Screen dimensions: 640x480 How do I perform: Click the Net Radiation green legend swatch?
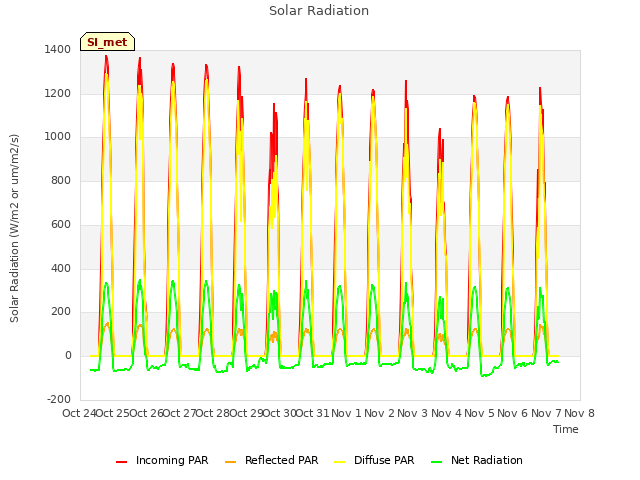point(437,462)
